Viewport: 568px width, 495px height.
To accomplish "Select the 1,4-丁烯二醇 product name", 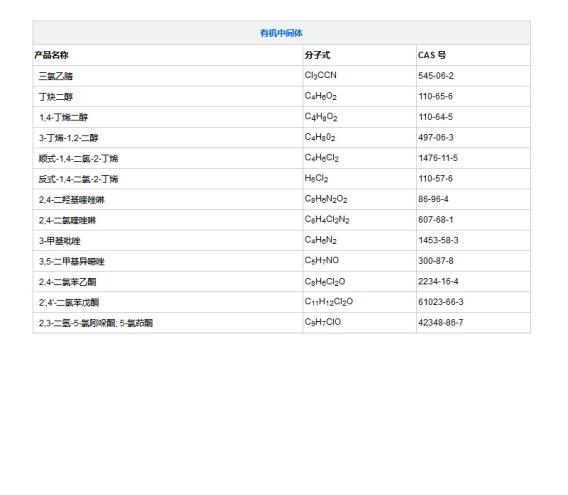I will 63,117.
